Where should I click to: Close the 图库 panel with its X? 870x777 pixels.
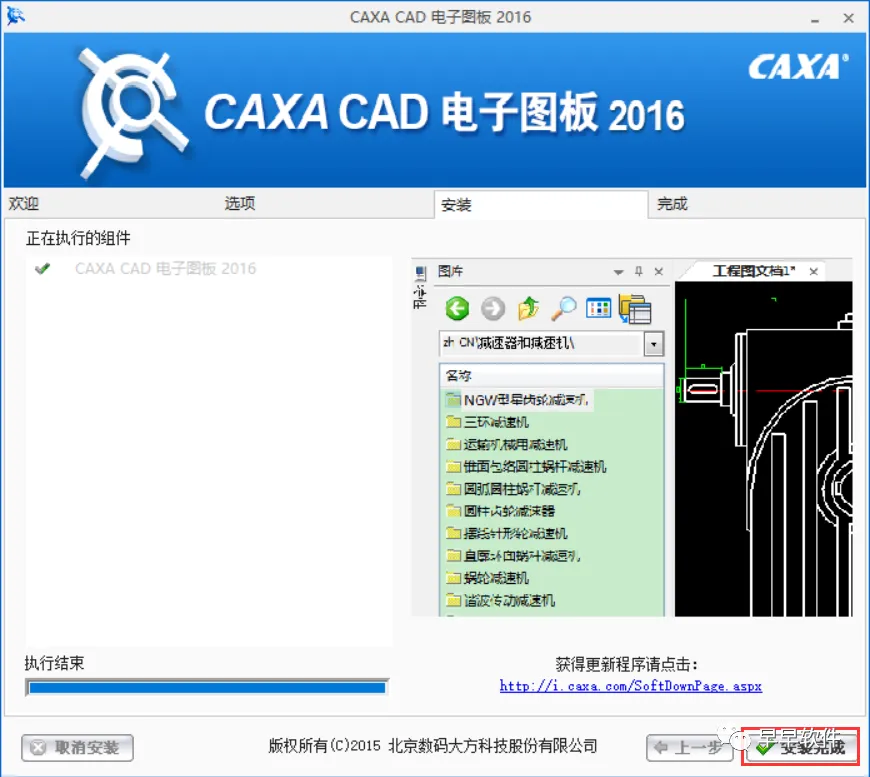[x=659, y=271]
